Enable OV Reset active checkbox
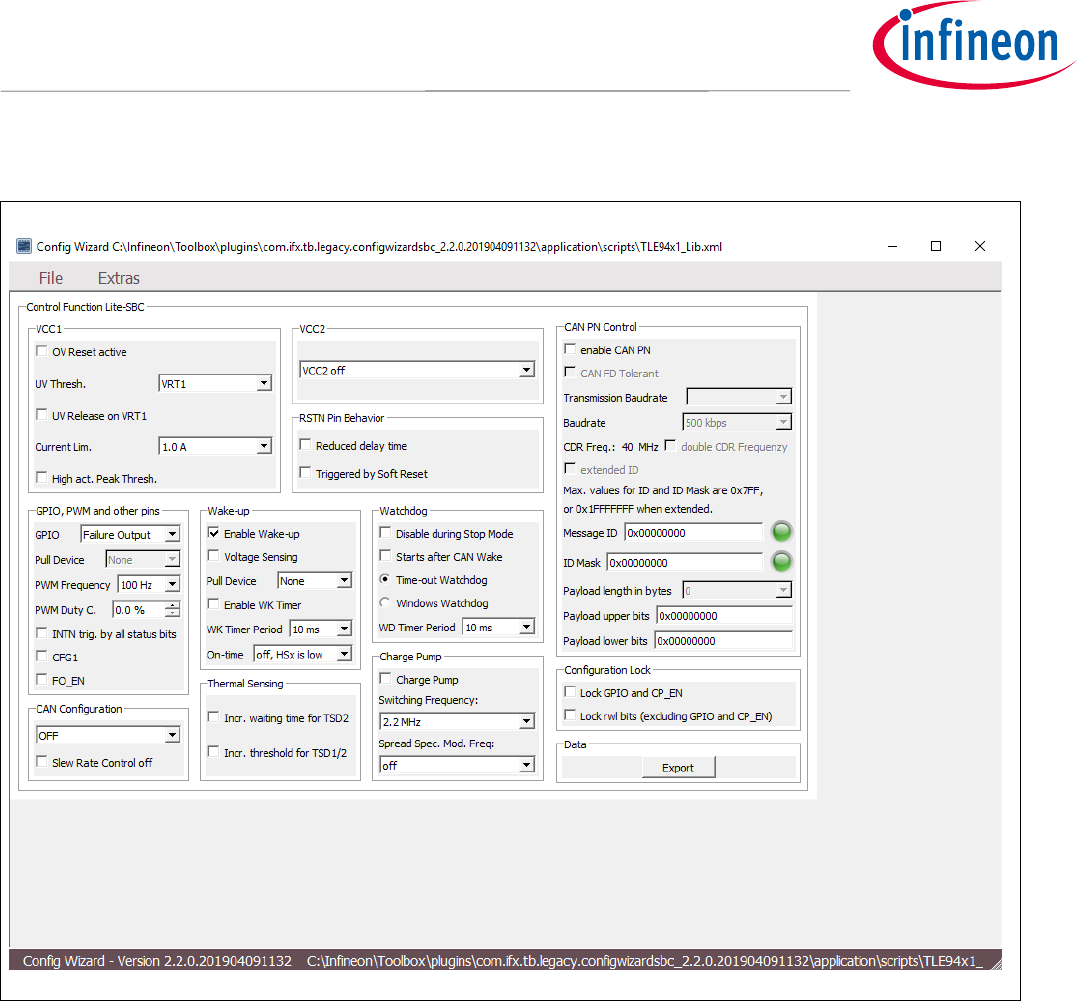This screenshot has height=1001, width=1077. pos(41,351)
